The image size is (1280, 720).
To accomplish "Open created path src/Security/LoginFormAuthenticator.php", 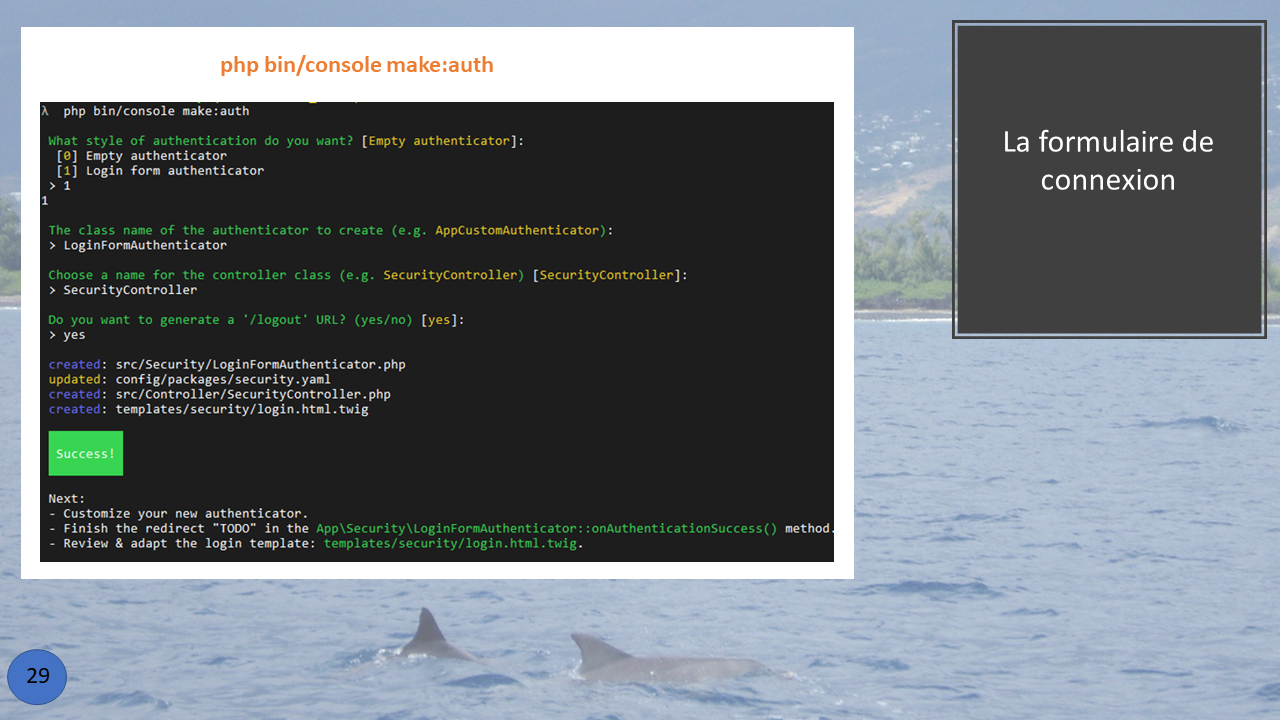I will [x=260, y=365].
